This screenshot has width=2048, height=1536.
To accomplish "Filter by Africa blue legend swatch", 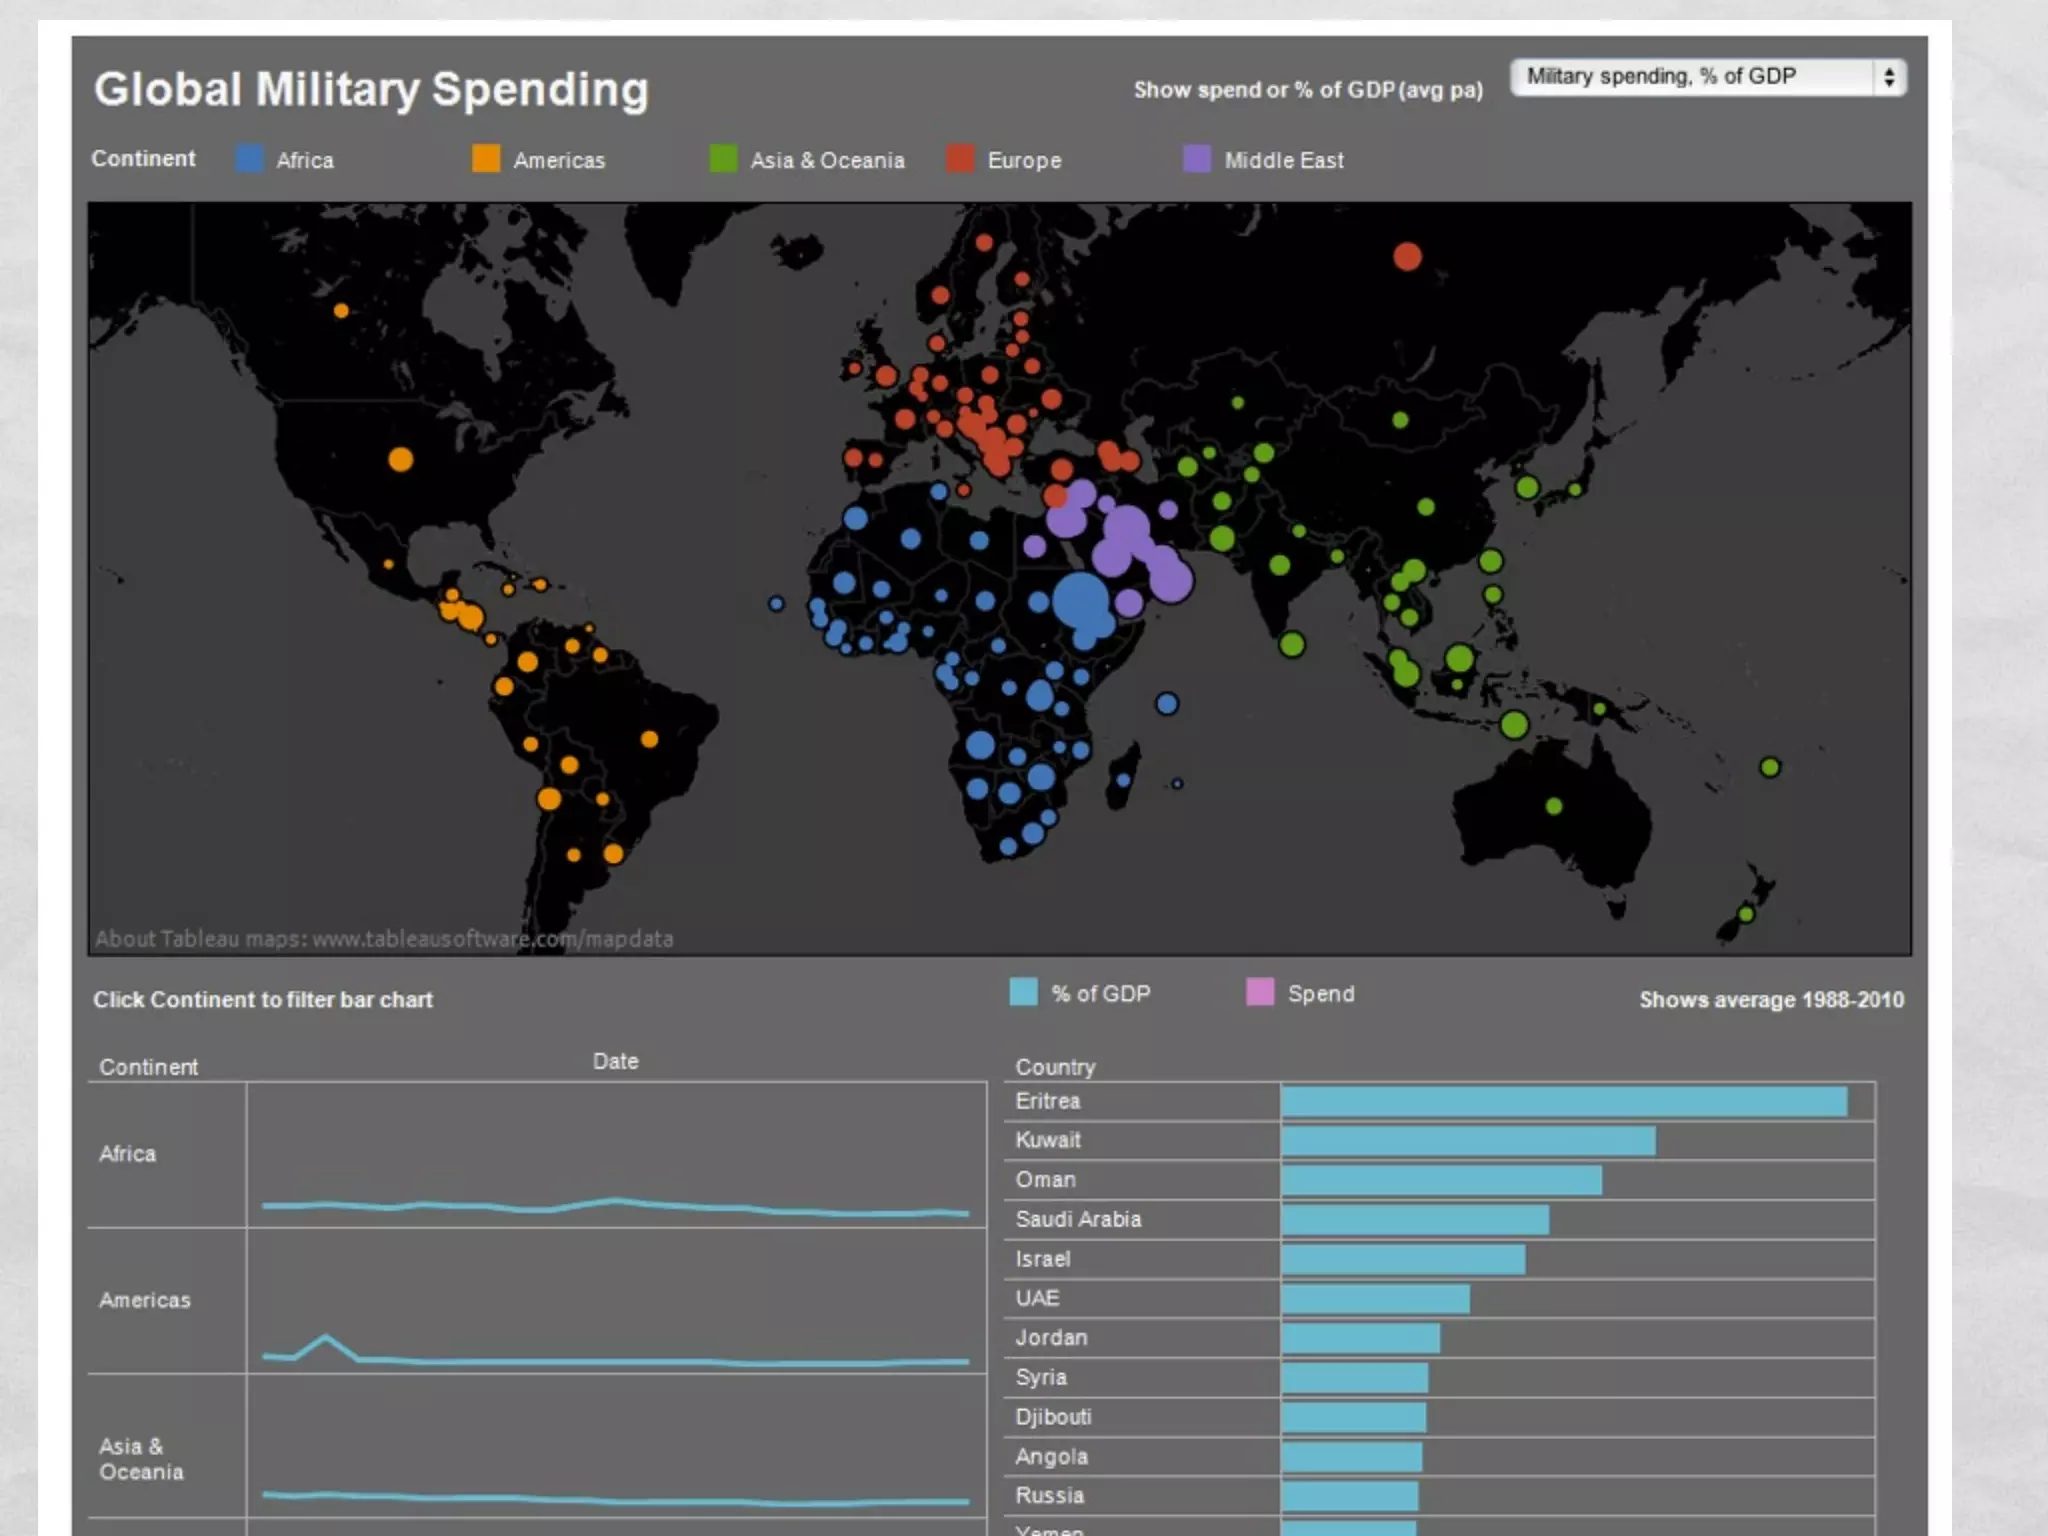I will 249,159.
